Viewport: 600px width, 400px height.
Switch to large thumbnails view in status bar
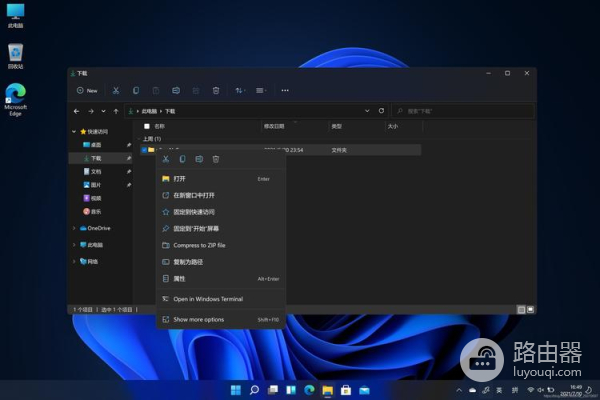(x=529, y=310)
